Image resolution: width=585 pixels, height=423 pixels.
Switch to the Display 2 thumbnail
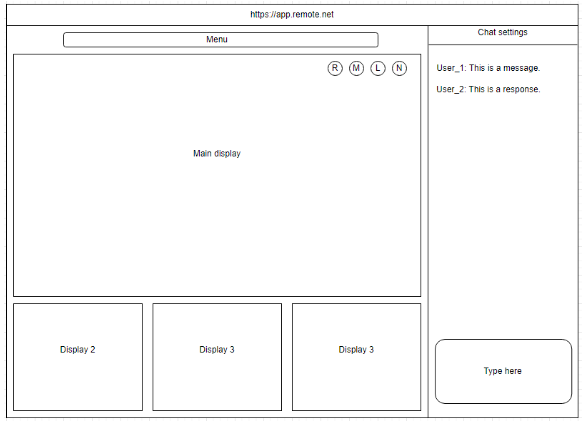(x=78, y=357)
